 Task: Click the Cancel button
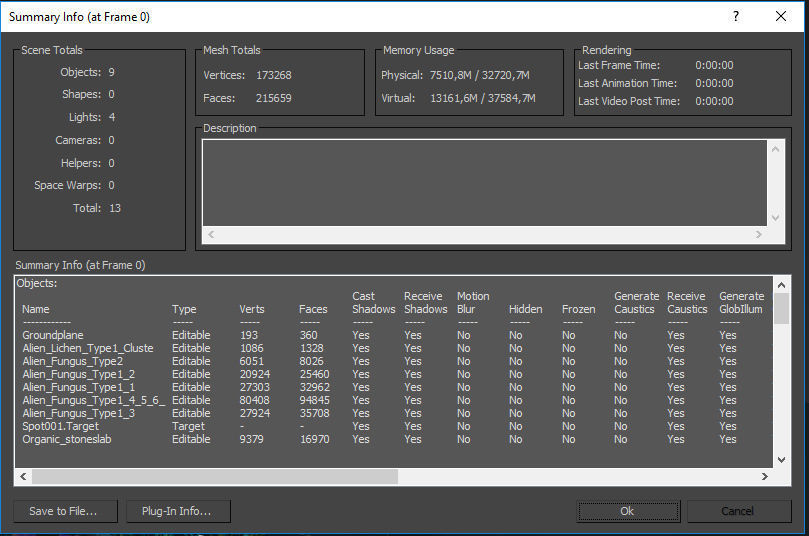pyautogui.click(x=739, y=511)
